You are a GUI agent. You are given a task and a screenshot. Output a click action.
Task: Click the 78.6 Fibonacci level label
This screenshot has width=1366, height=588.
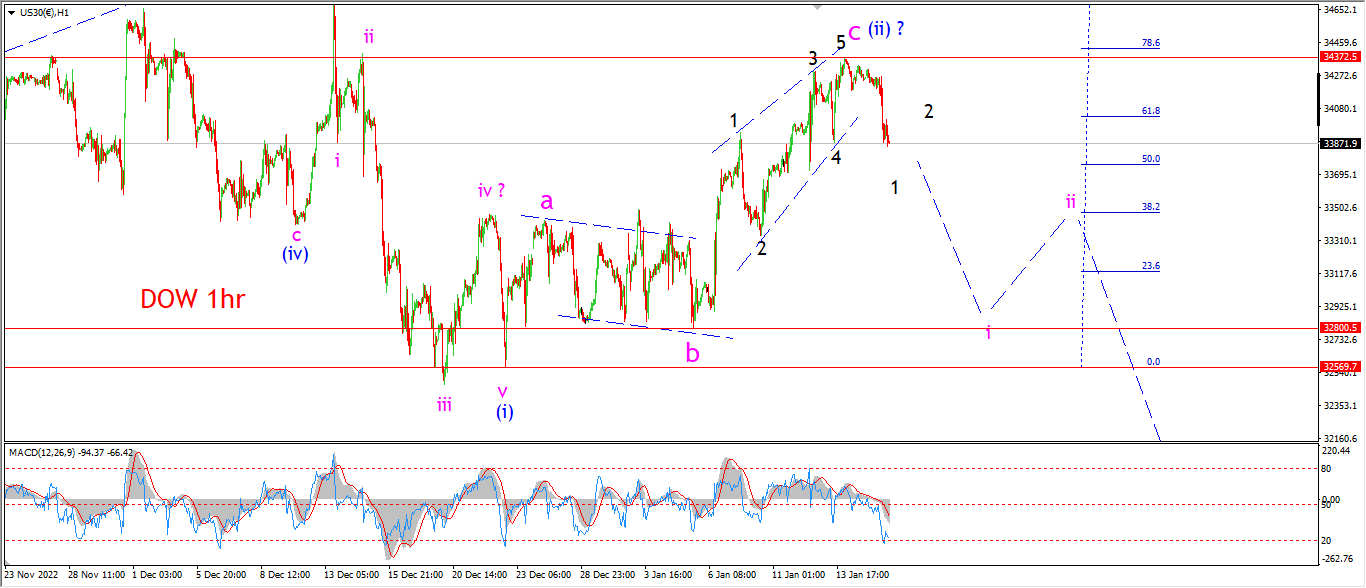point(1150,43)
